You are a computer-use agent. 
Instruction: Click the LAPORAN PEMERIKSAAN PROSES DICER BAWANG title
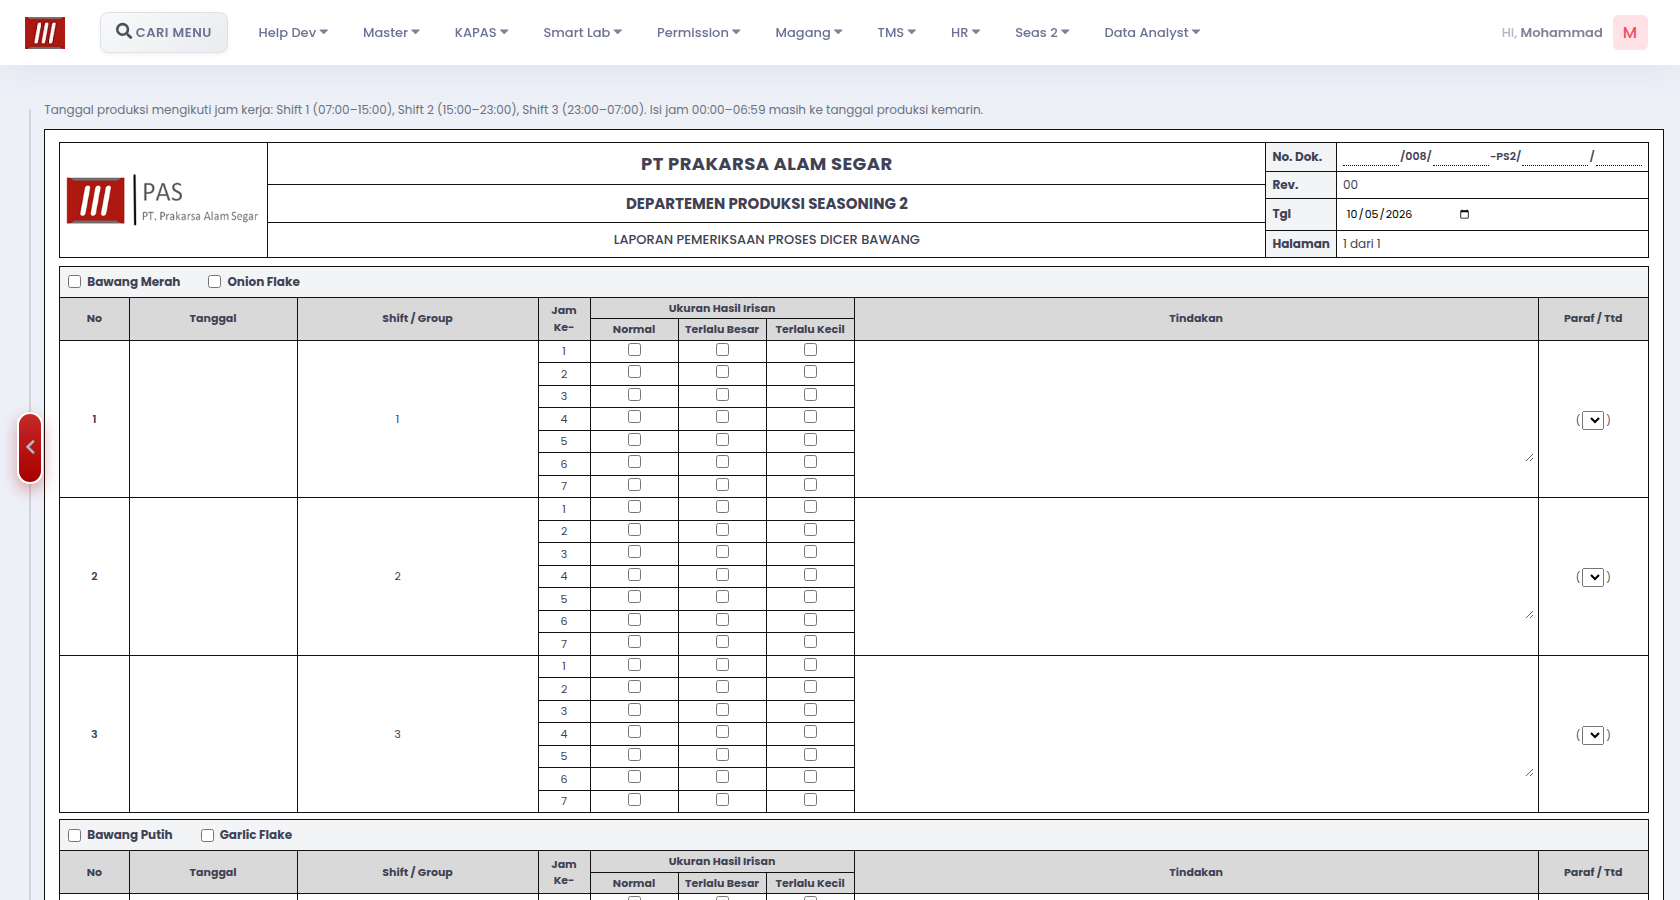click(767, 240)
